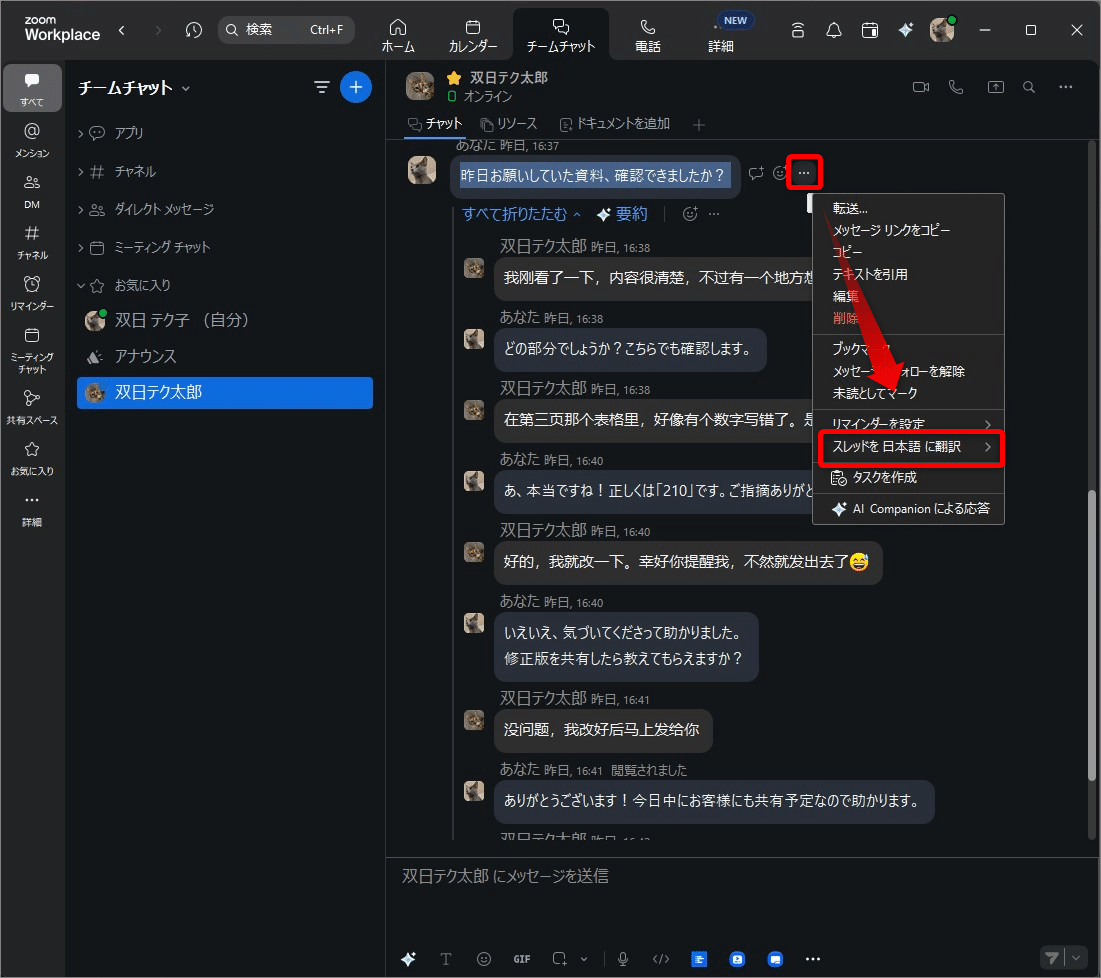Switch to the 電話 tab
The height and width of the screenshot is (978, 1101).
[647, 35]
